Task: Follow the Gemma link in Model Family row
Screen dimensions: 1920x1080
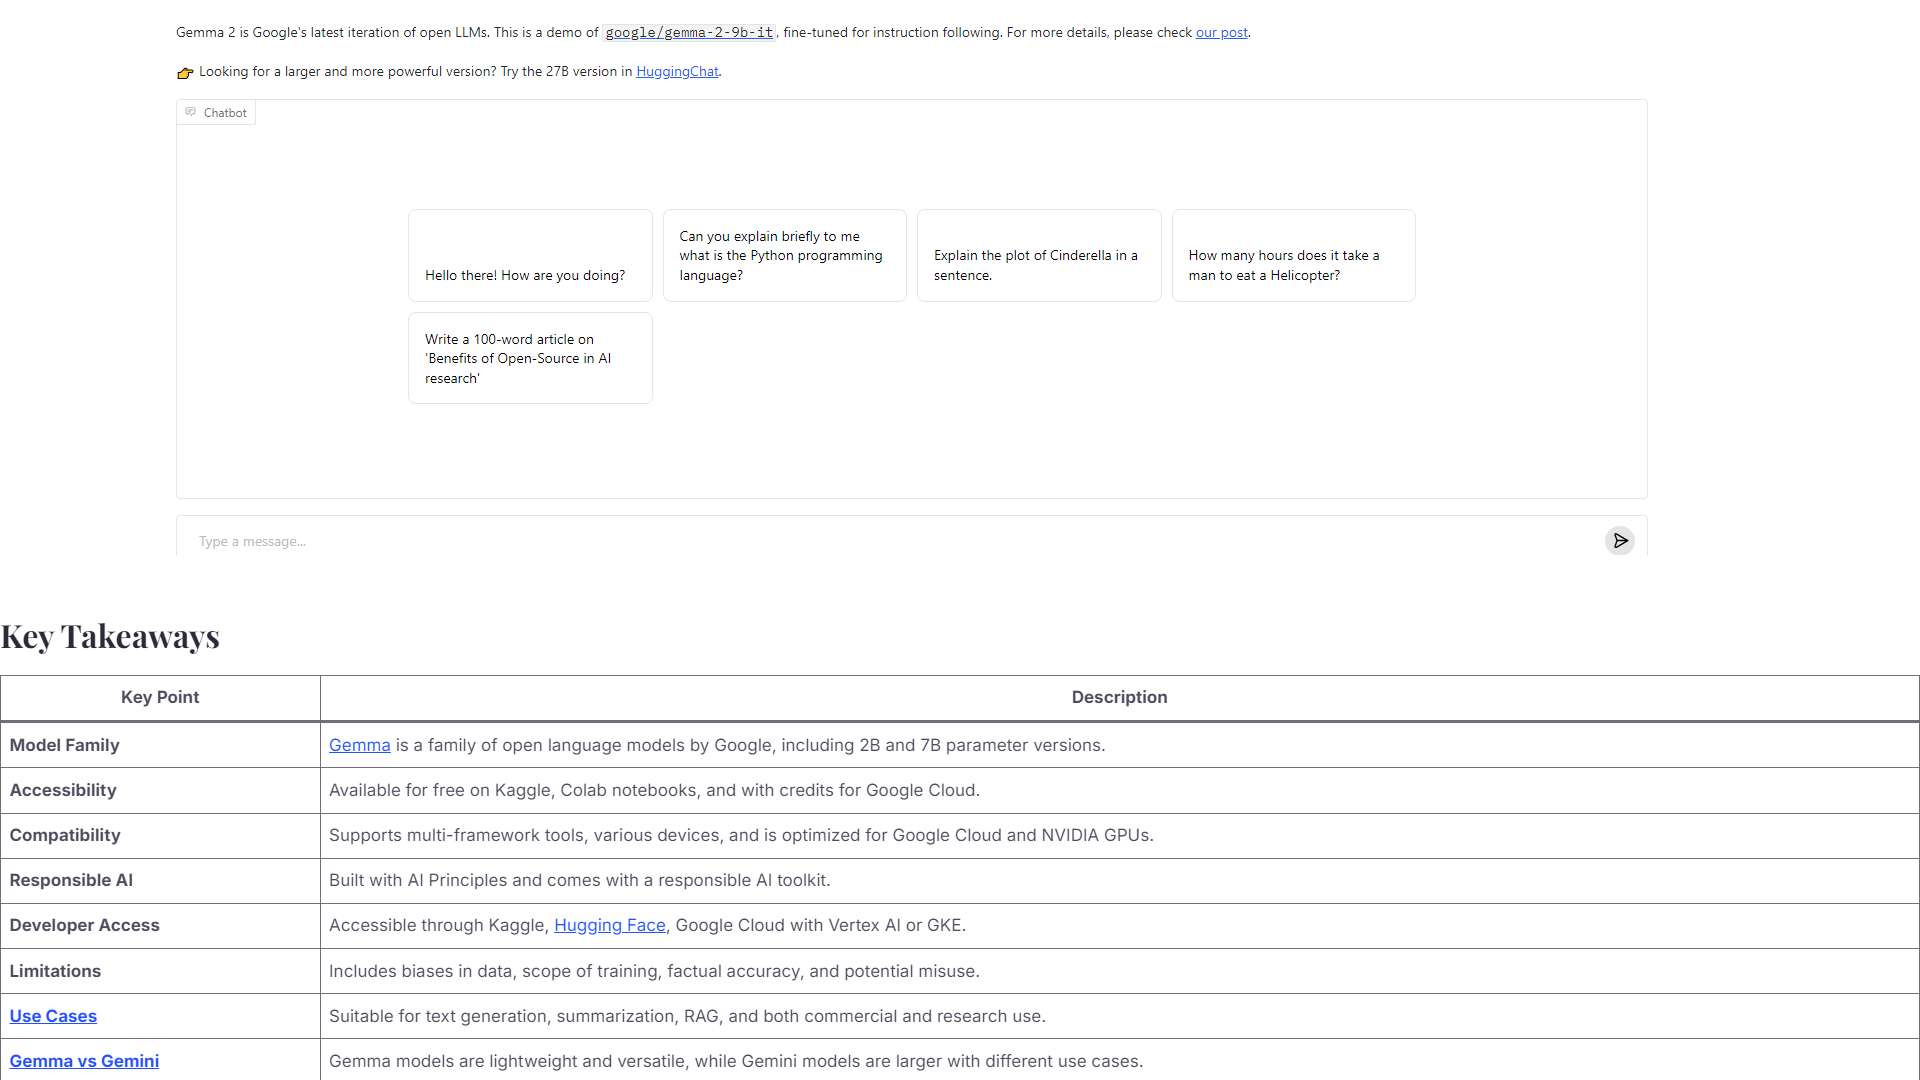Action: pos(359,745)
